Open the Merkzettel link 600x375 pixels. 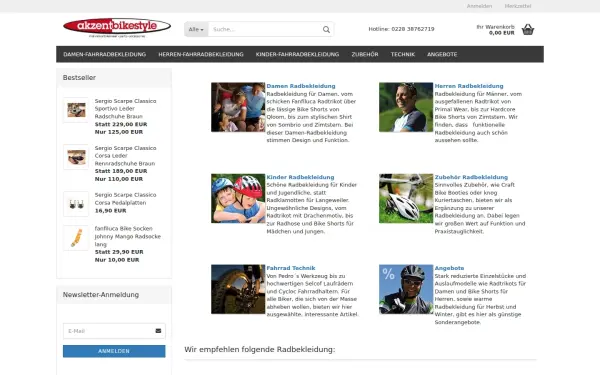pyautogui.click(x=518, y=6)
